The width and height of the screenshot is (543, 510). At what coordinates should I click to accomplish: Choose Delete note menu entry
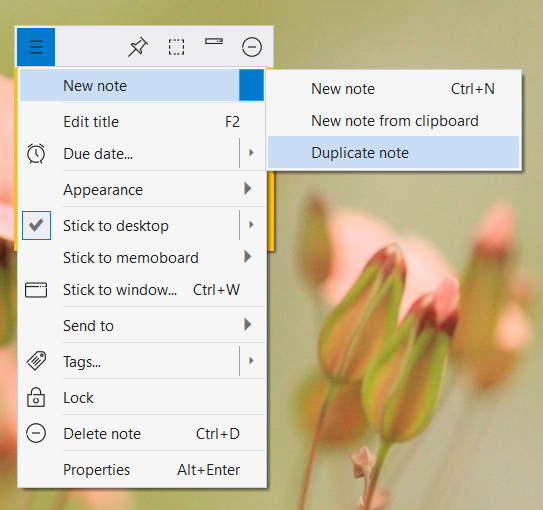point(142,434)
